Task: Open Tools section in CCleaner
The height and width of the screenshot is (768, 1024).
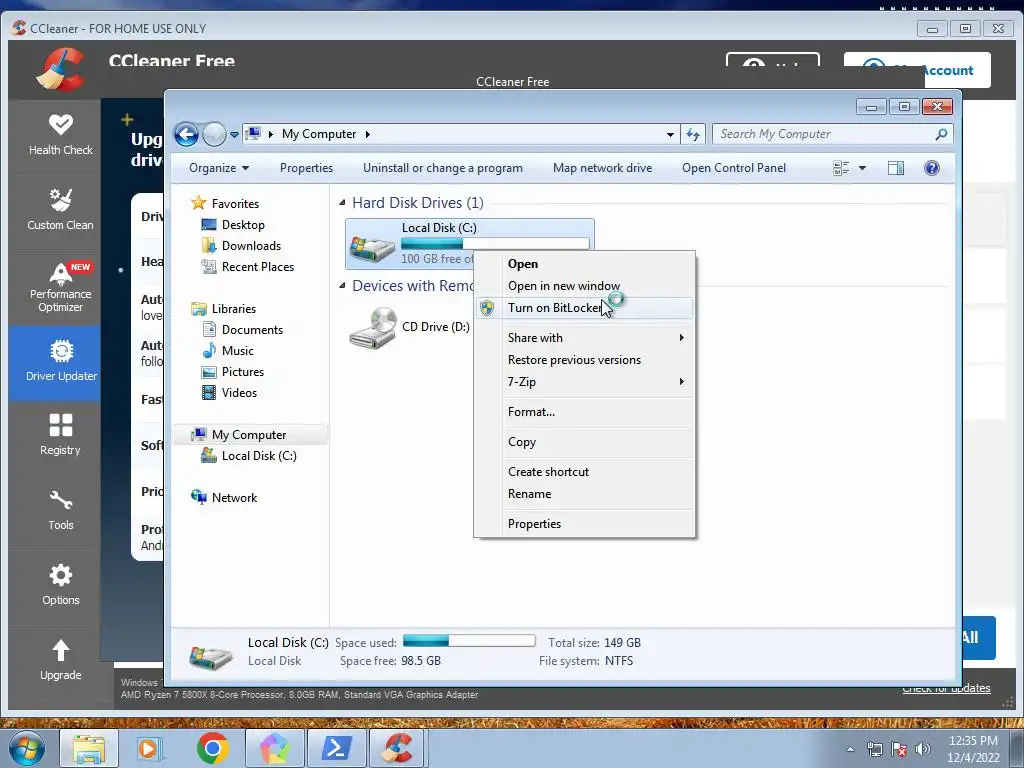Action: tap(60, 511)
